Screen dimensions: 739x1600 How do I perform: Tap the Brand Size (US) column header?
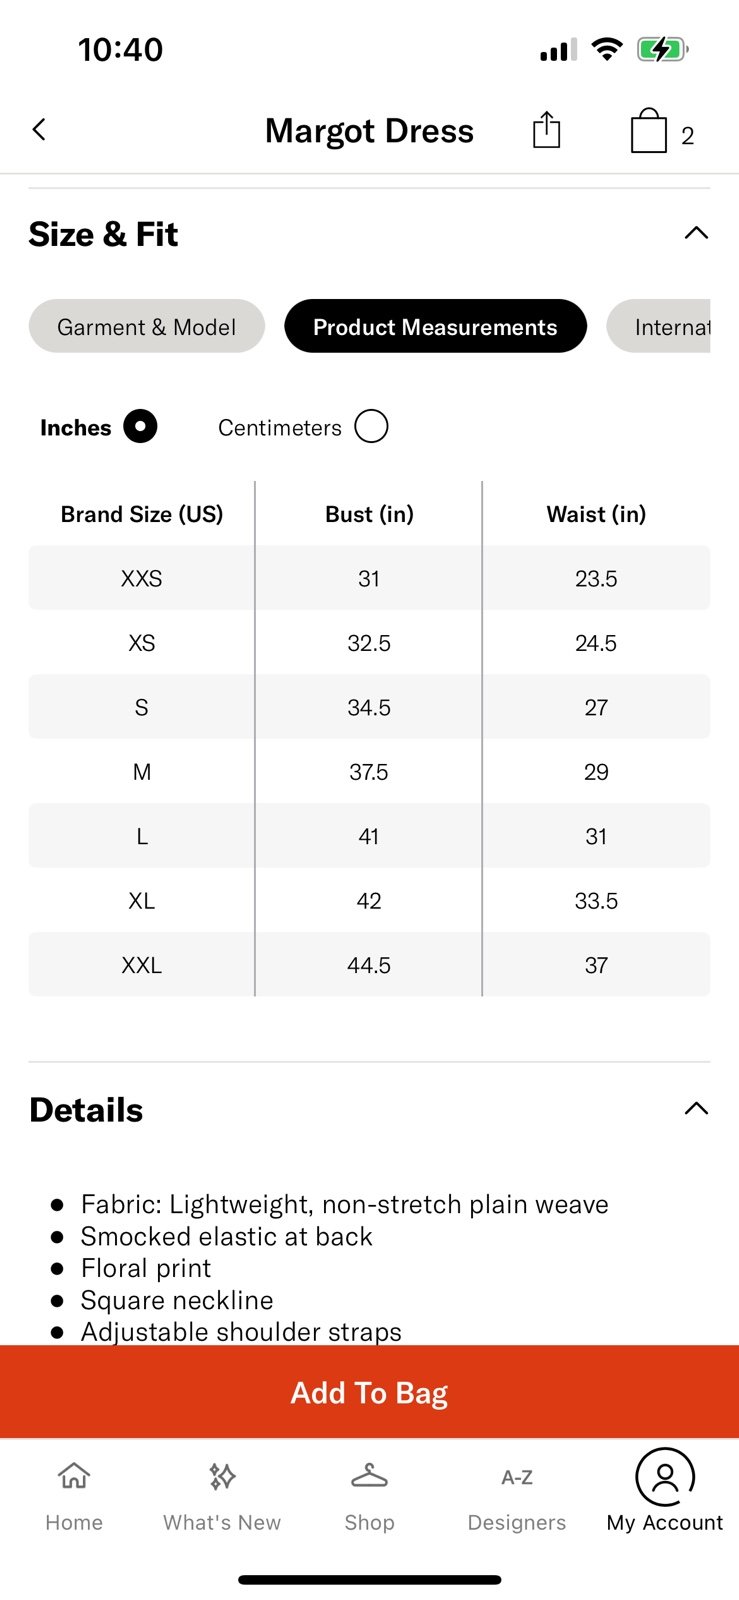click(x=142, y=514)
